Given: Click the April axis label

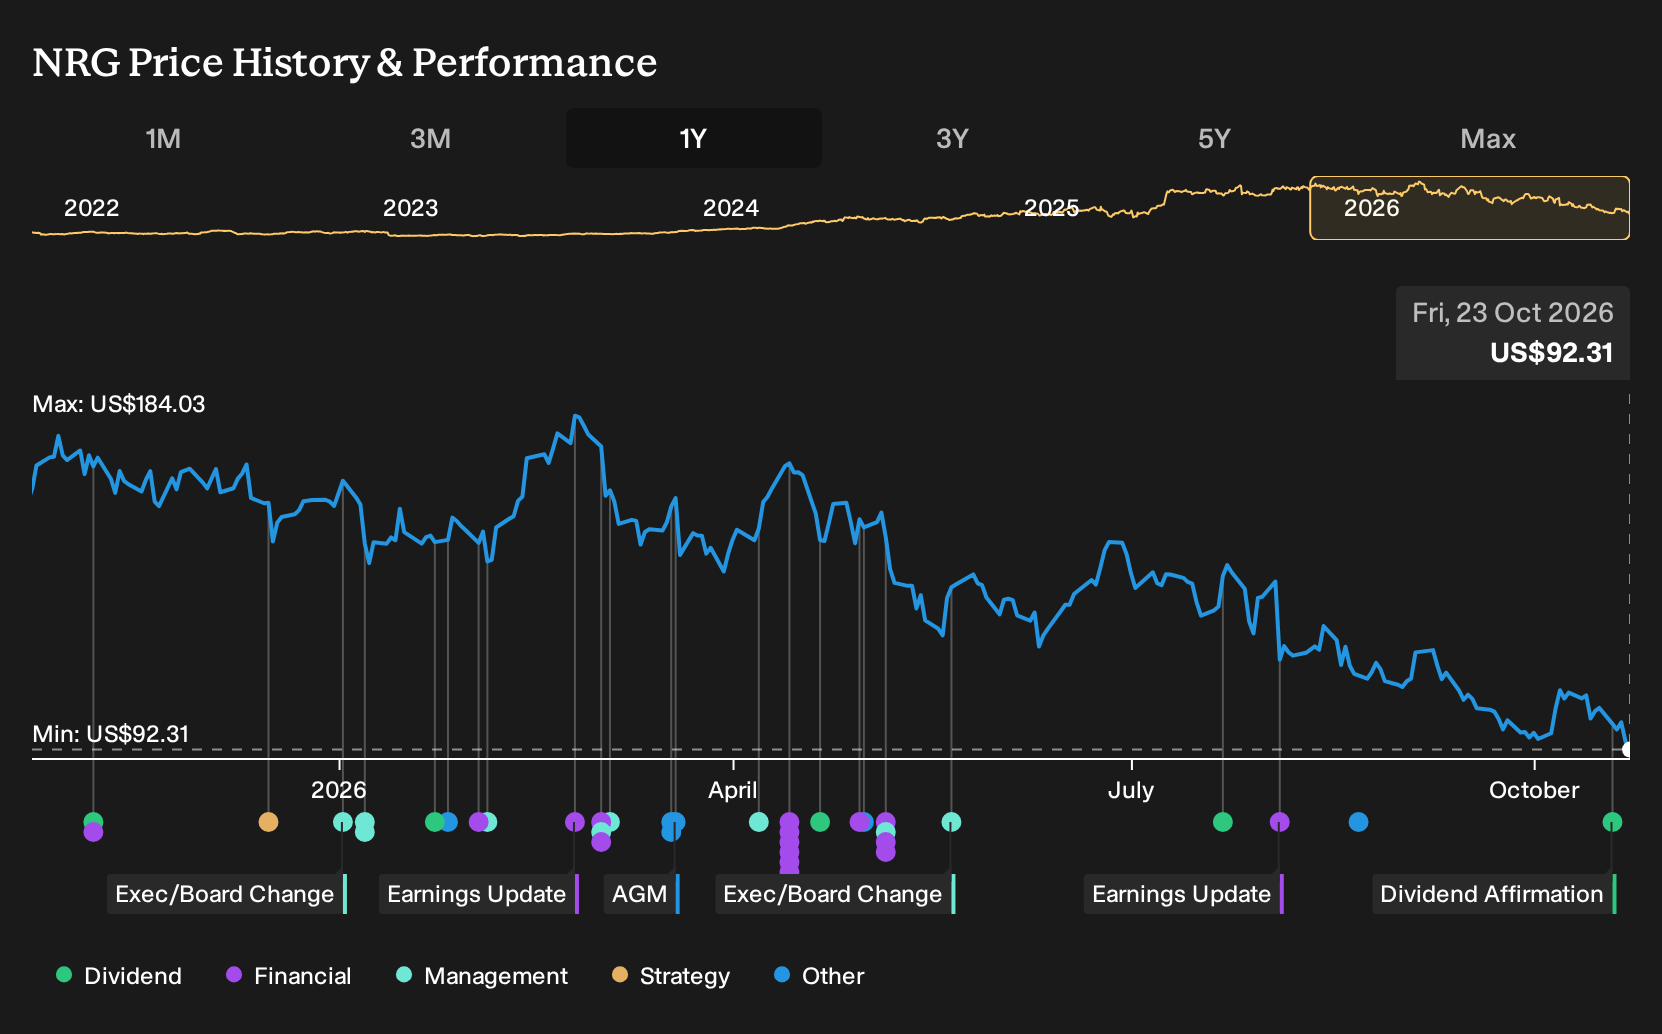Looking at the screenshot, I should [x=732, y=790].
